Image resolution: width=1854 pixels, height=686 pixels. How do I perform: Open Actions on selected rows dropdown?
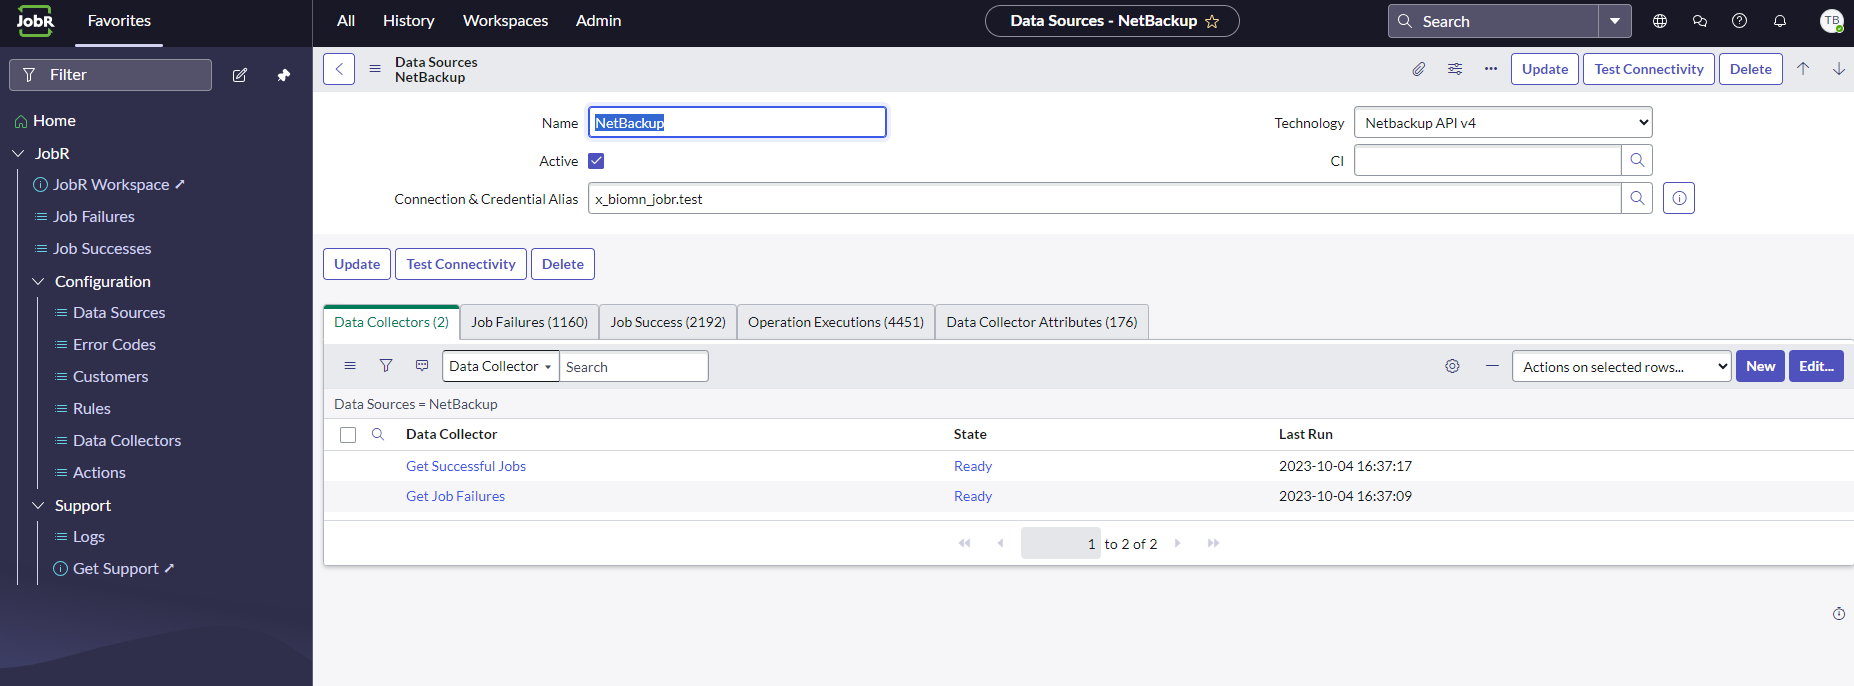[1620, 367]
